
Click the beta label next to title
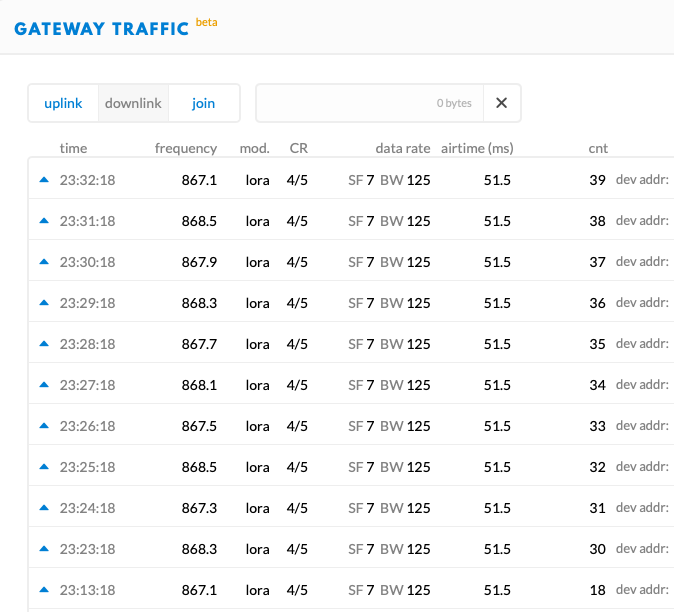click(206, 22)
